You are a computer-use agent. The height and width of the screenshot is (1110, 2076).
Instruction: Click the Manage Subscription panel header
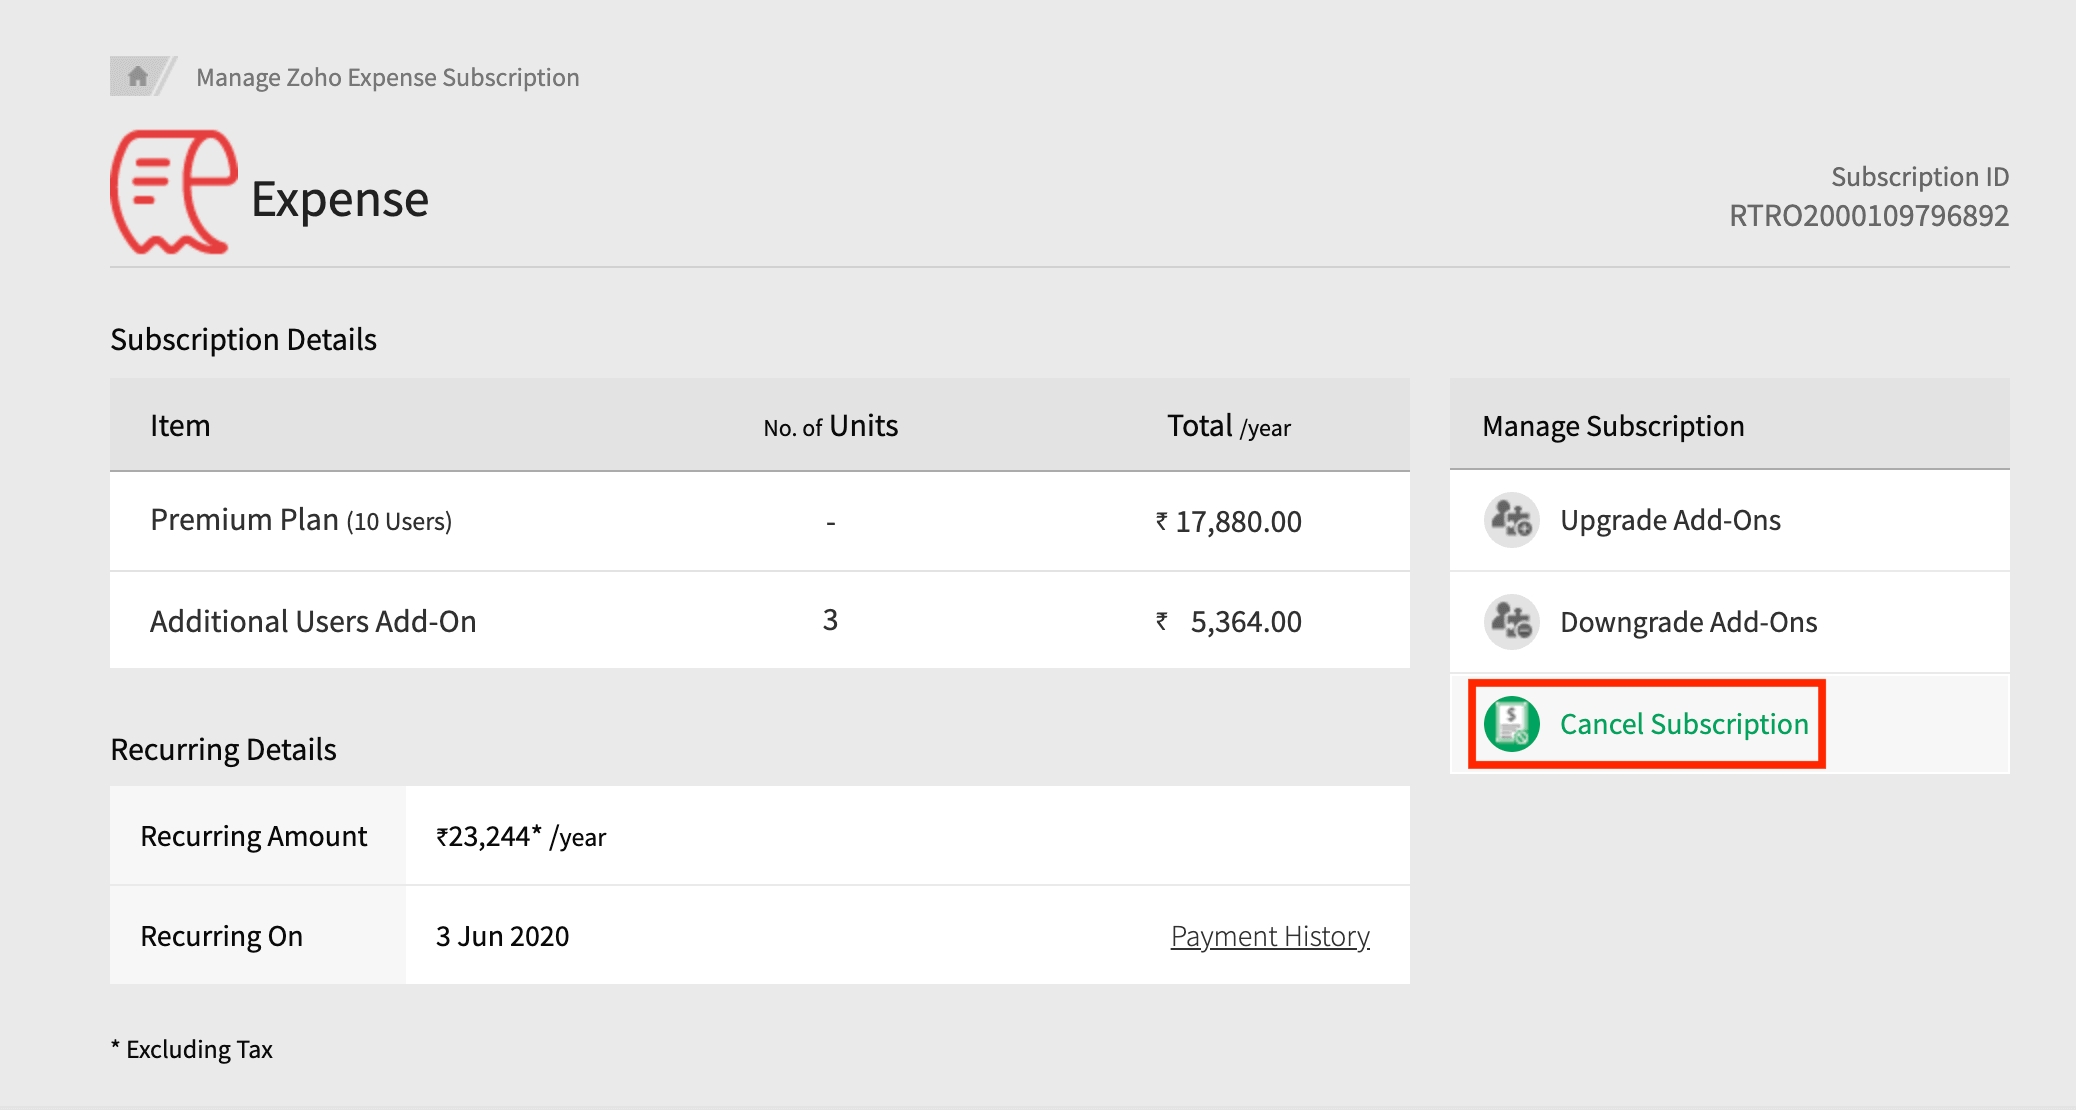1730,425
